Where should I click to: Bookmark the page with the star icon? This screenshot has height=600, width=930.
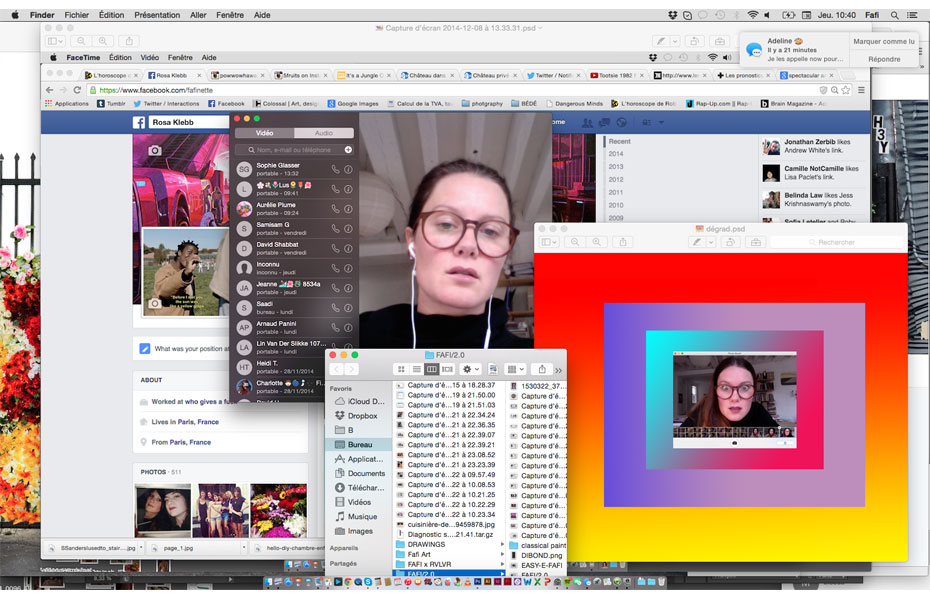[x=846, y=90]
